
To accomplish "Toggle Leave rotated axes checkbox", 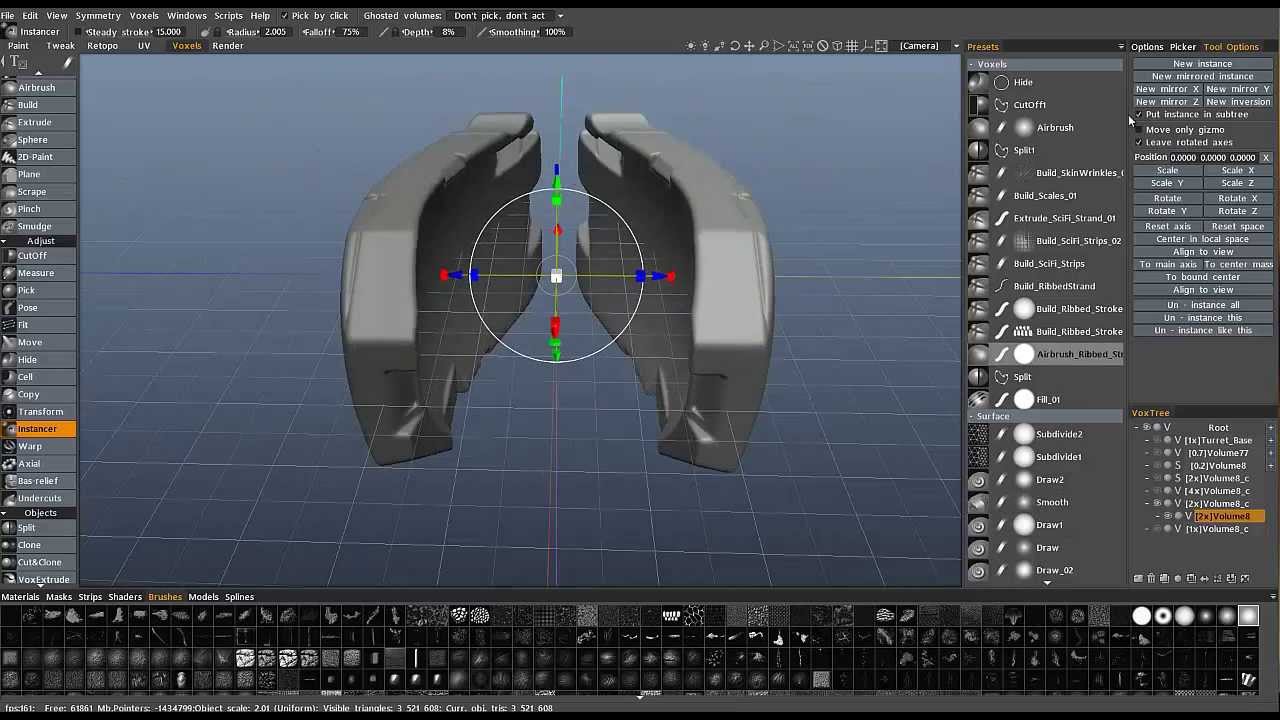I will (x=1139, y=143).
